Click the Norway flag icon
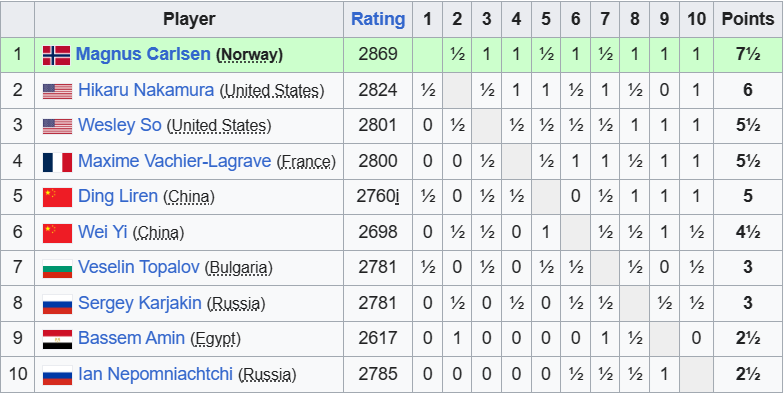Image resolution: width=784 pixels, height=397 pixels. click(56, 55)
